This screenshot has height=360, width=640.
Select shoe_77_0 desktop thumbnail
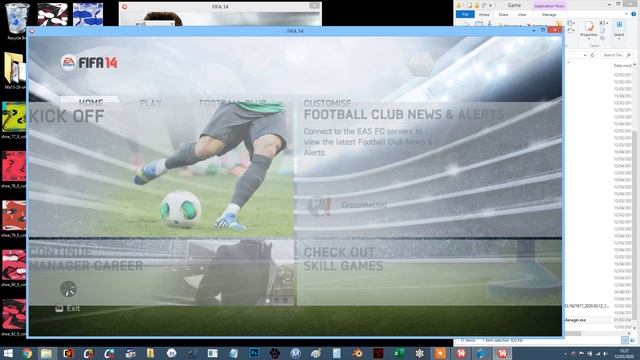coord(14,120)
